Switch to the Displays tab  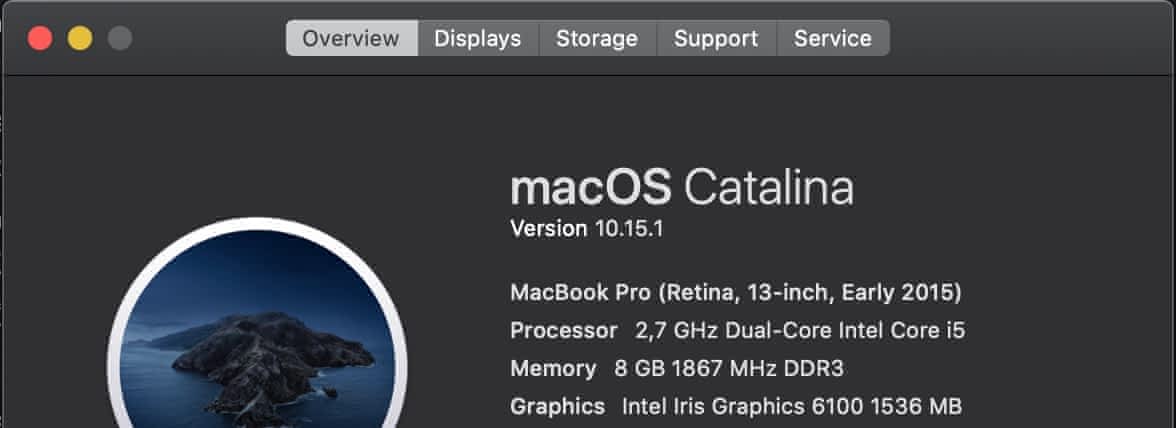coord(477,39)
